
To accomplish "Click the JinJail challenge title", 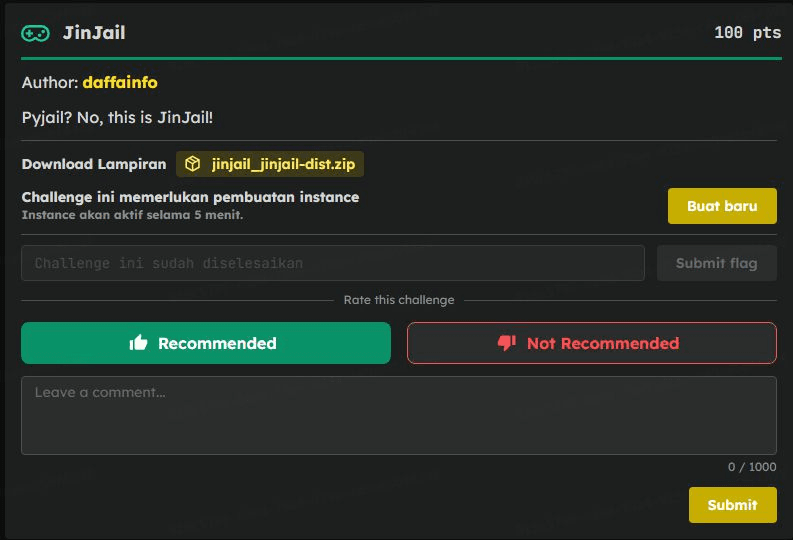I will pos(93,33).
